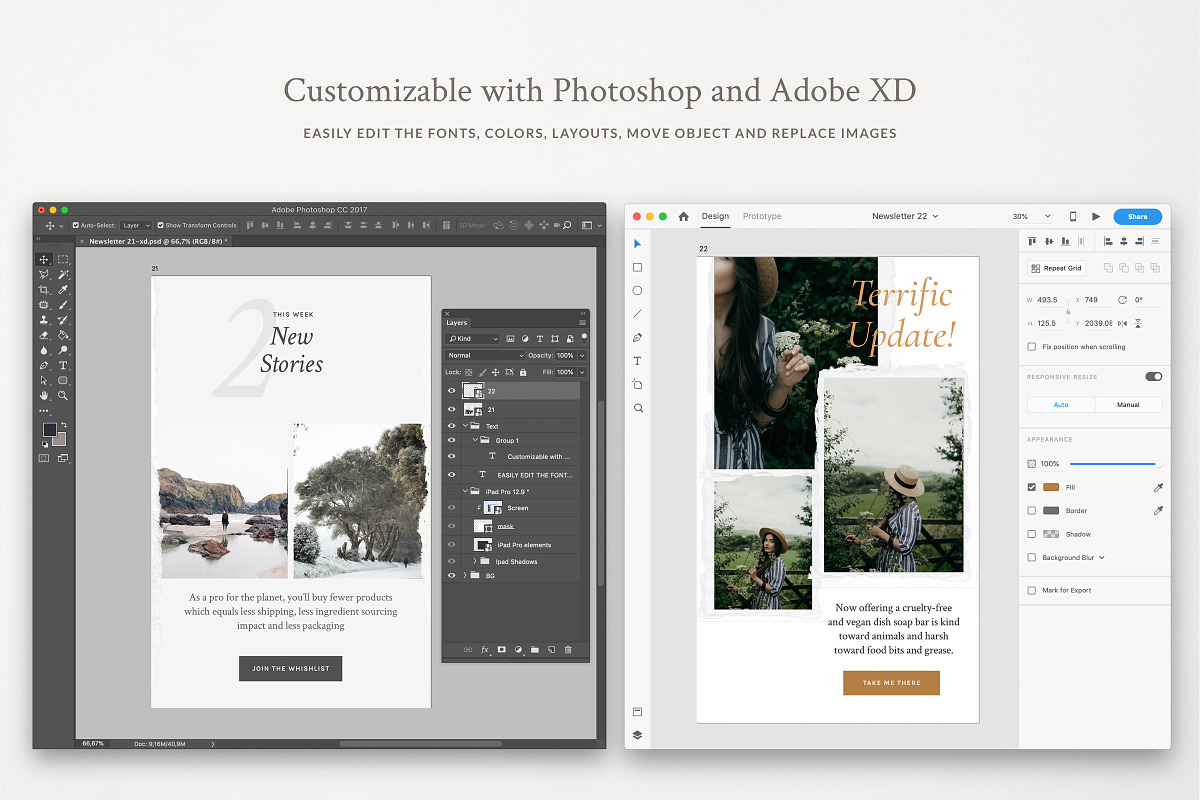The width and height of the screenshot is (1200, 800).
Task: Open the Newsletter 22 title dropdown
Action: pos(905,216)
